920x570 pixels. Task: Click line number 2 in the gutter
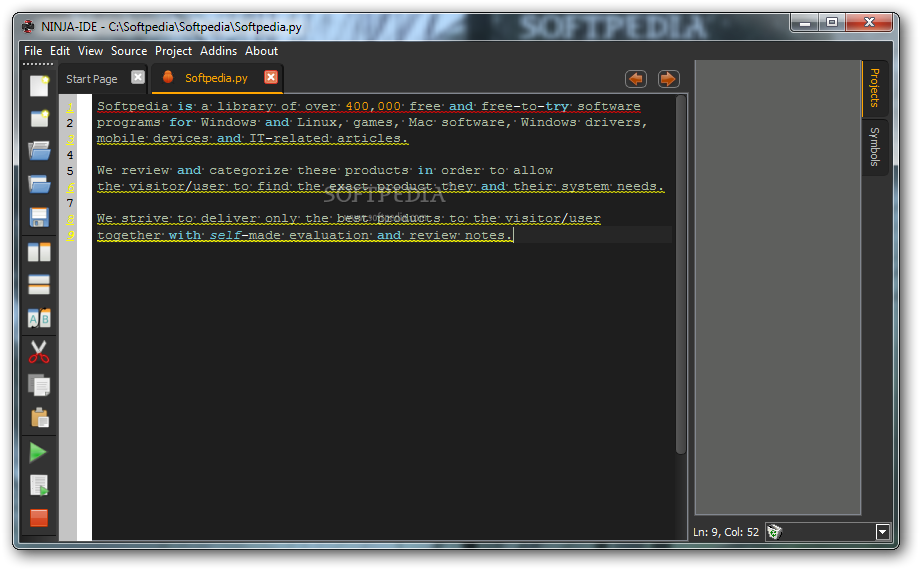(70, 123)
